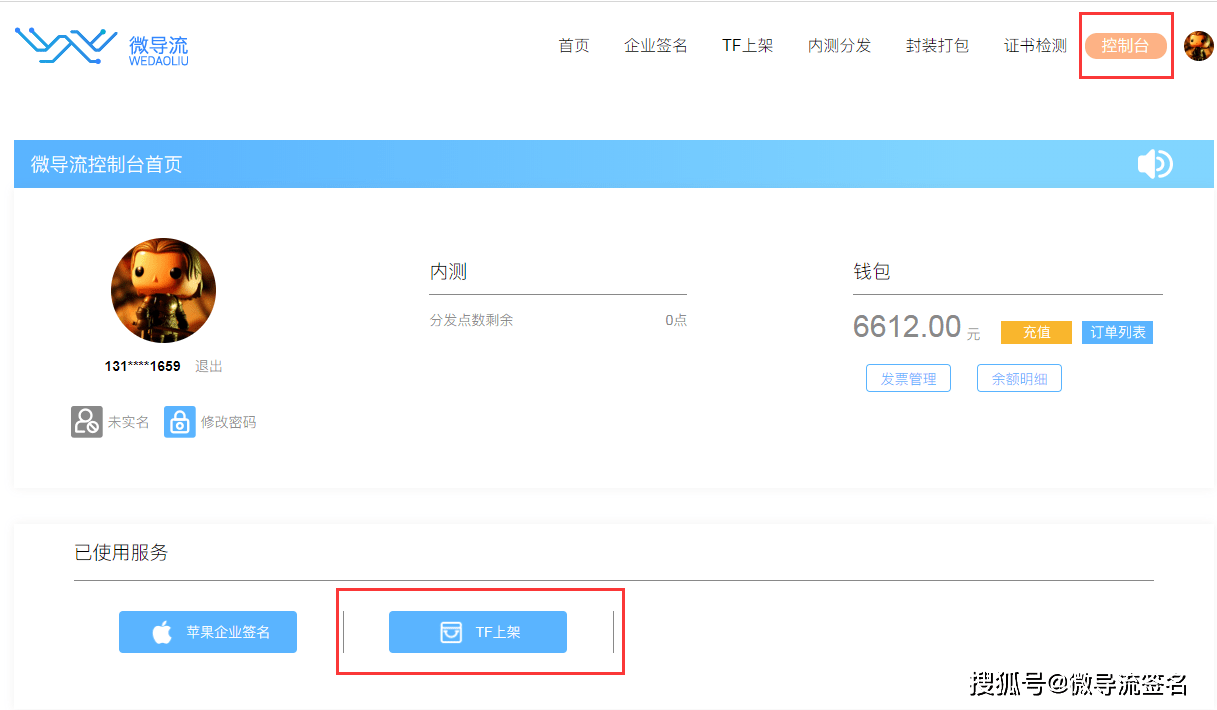The width and height of the screenshot is (1217, 710).
Task: Click the 修改密码 lock icon
Action: 180,422
